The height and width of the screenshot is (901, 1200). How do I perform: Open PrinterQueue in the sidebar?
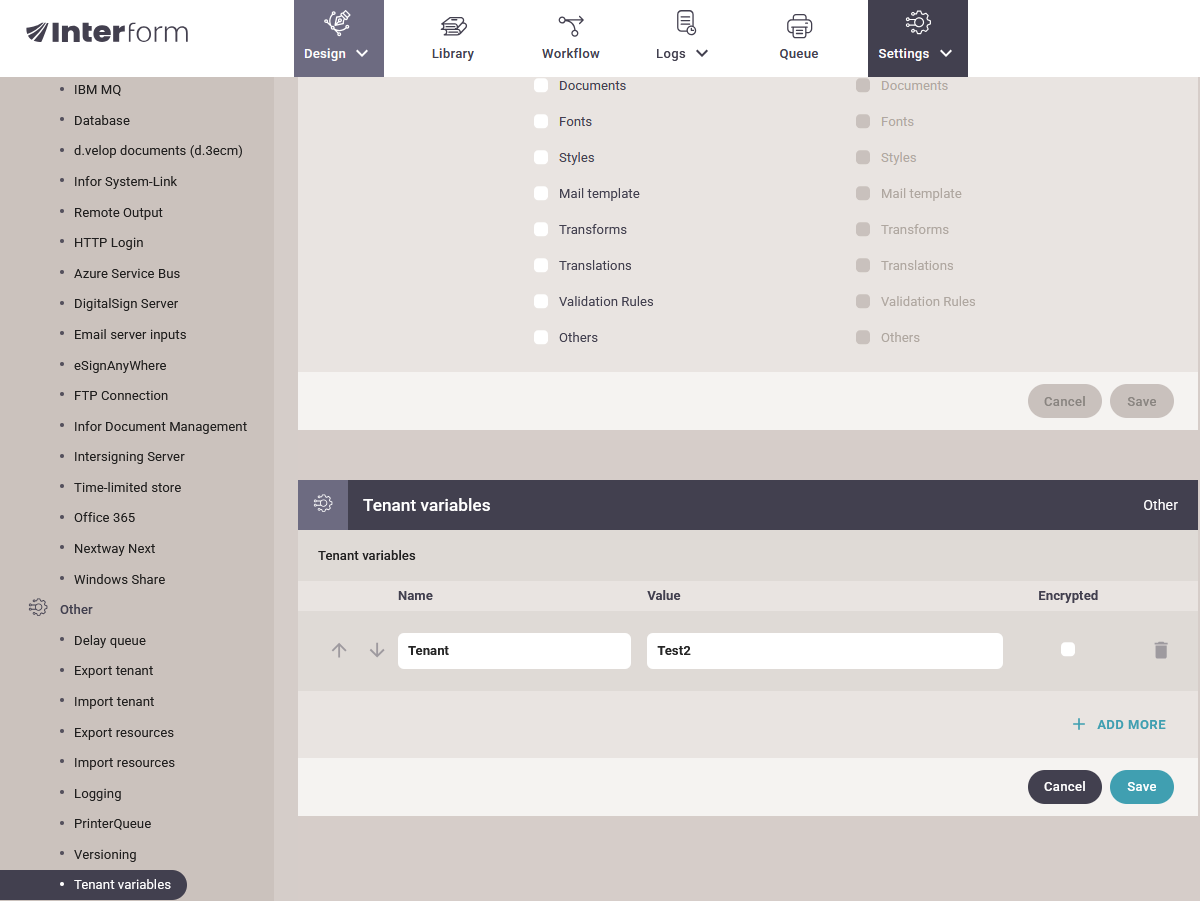[112, 823]
